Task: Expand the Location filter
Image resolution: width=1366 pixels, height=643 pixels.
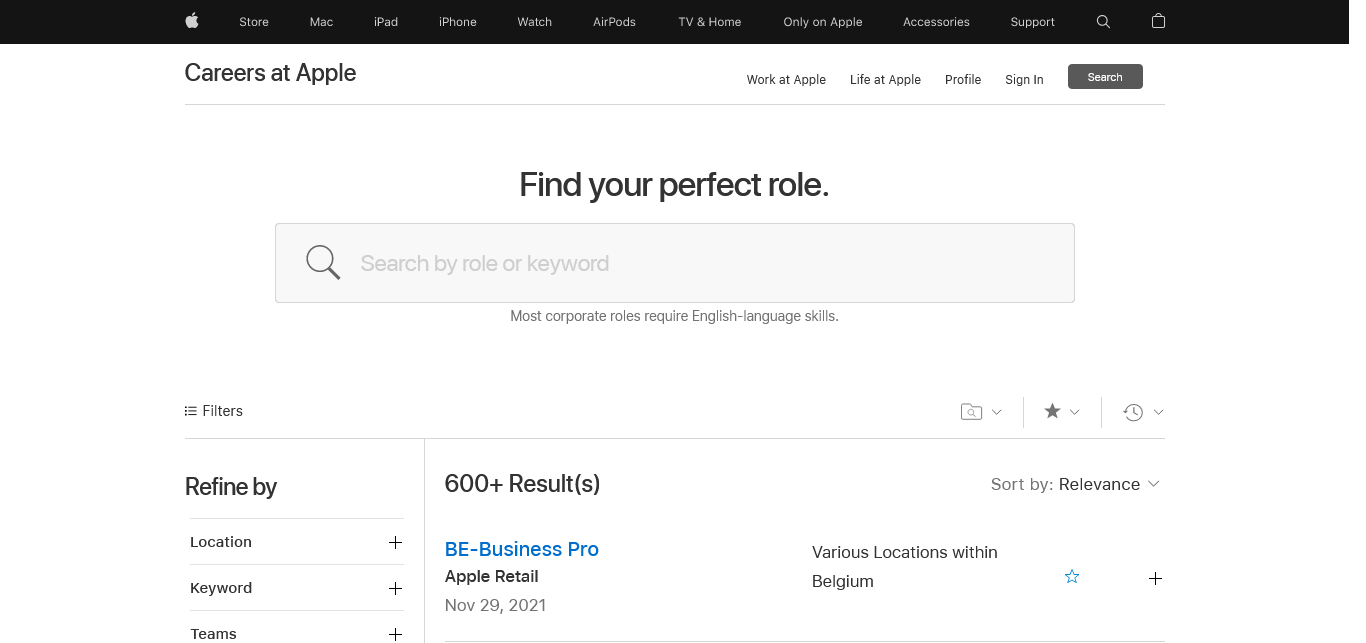Action: click(395, 542)
